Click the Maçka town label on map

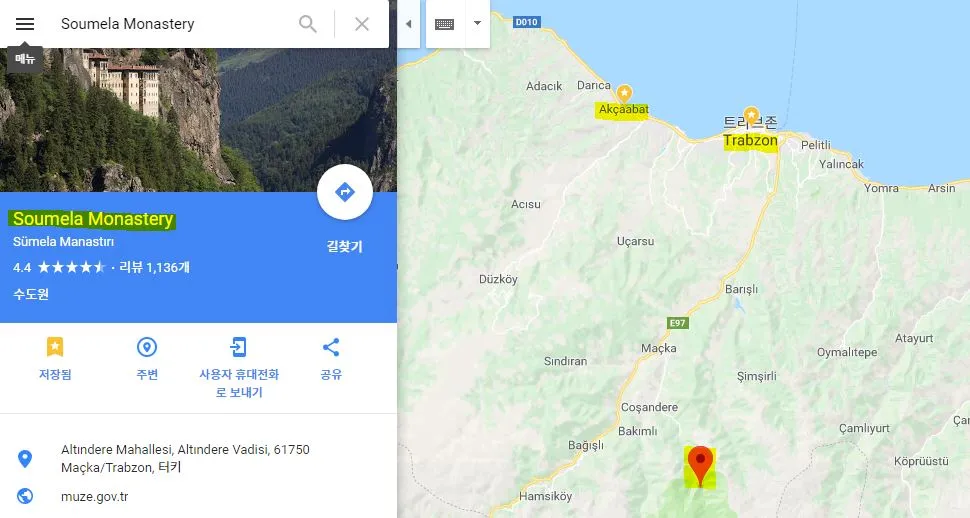[659, 348]
